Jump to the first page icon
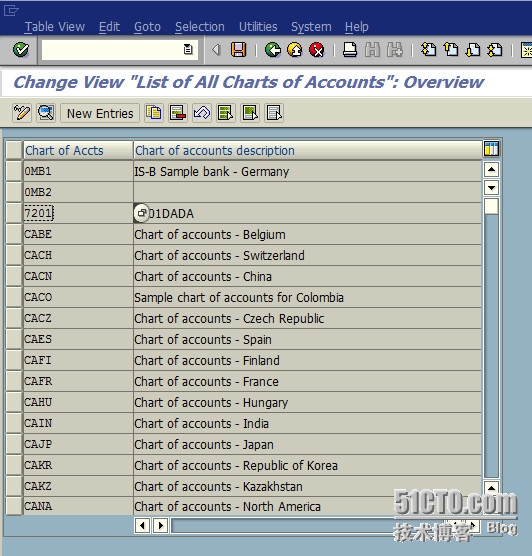Viewport: 532px width, 556px height. [428, 50]
